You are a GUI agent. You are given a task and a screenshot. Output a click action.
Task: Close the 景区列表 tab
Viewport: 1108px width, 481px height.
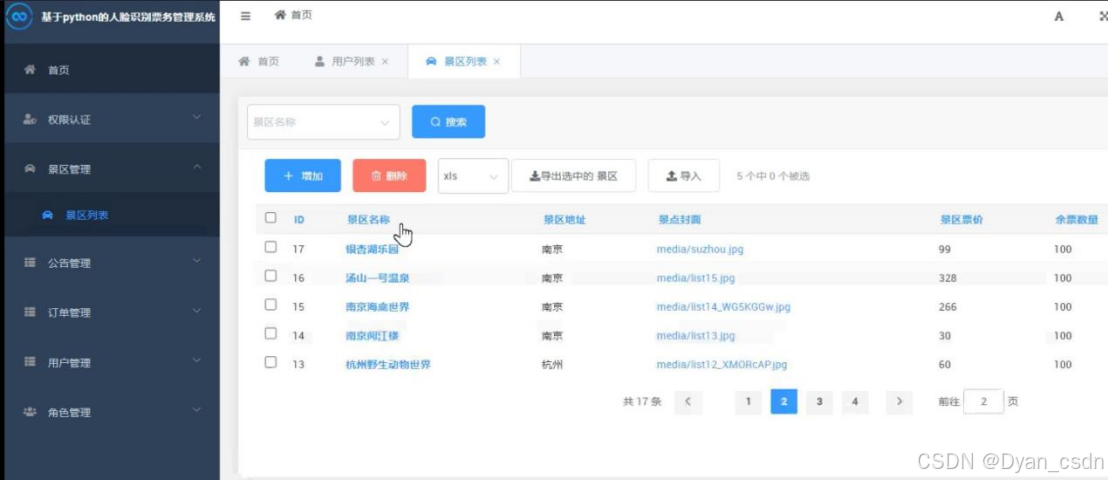[x=497, y=61]
